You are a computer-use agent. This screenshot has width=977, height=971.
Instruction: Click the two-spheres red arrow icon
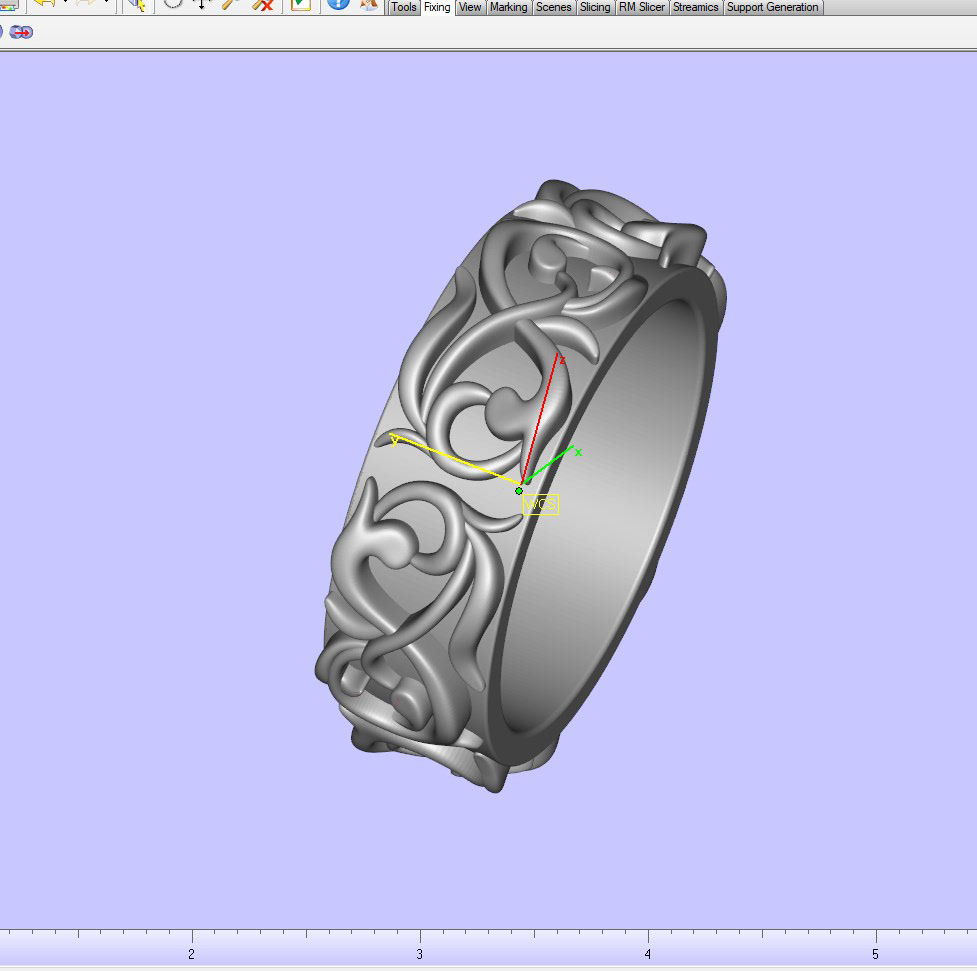pyautogui.click(x=21, y=32)
